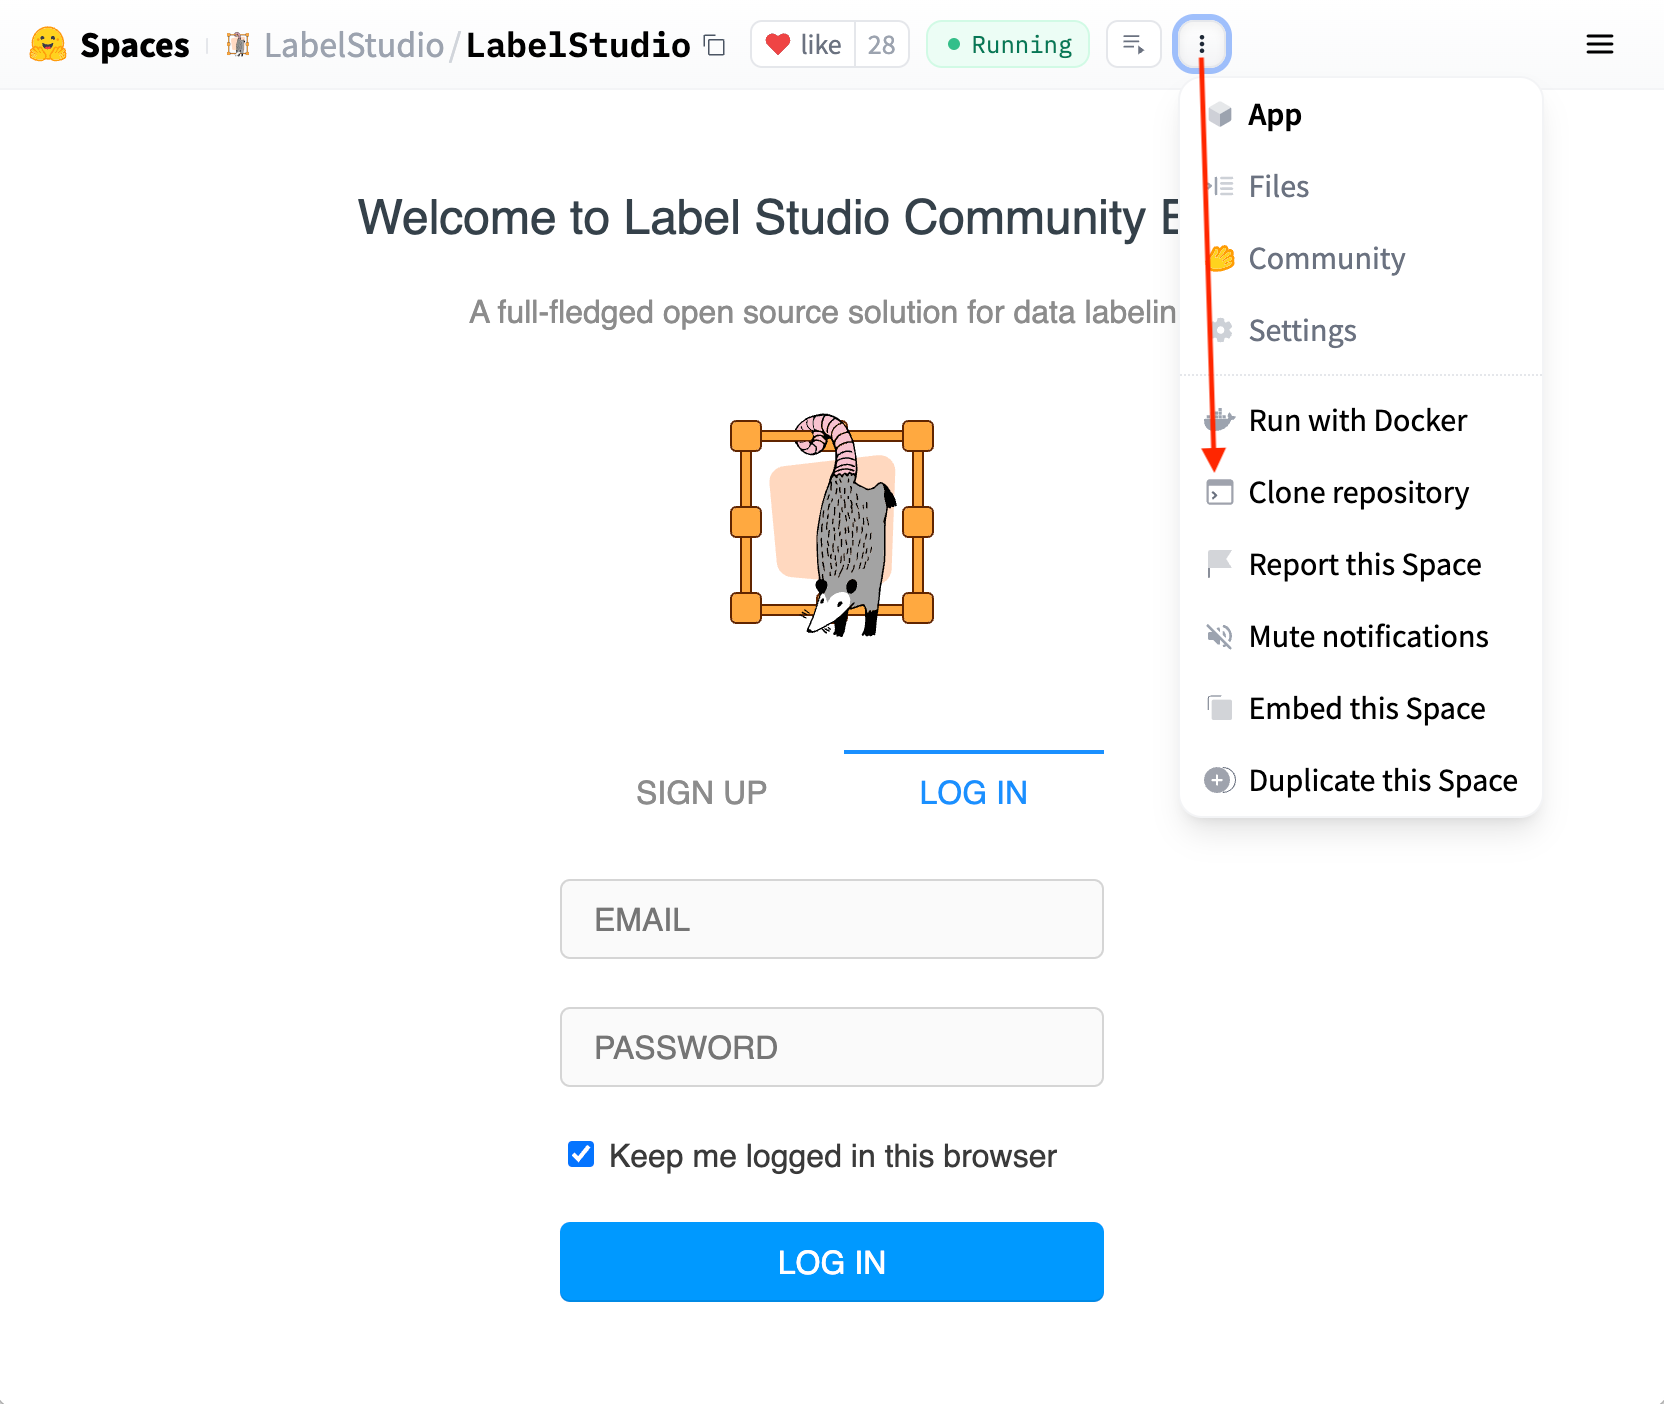Choose Clone repository menu entry

1360,492
